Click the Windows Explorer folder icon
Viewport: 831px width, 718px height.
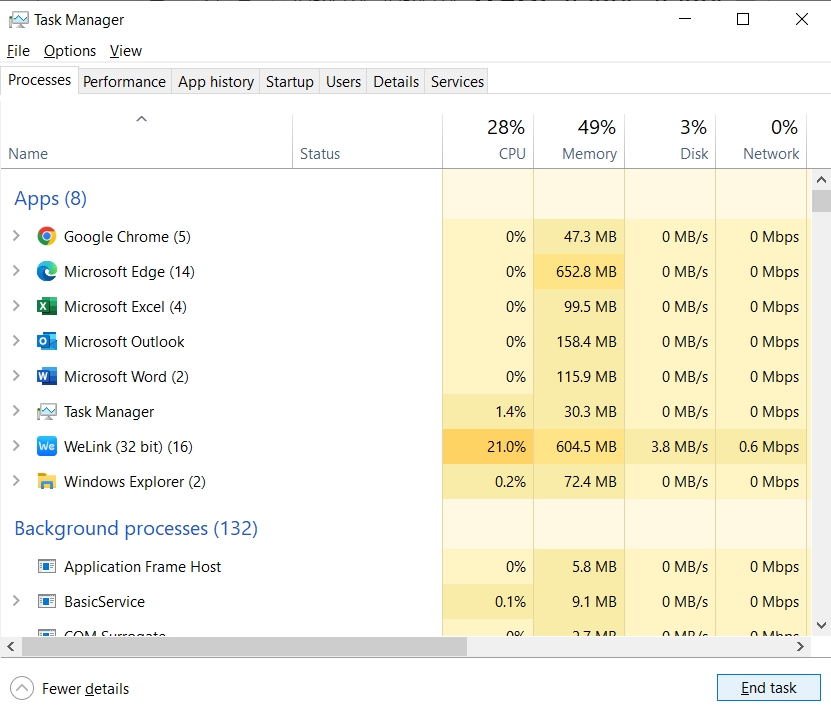[x=47, y=481]
